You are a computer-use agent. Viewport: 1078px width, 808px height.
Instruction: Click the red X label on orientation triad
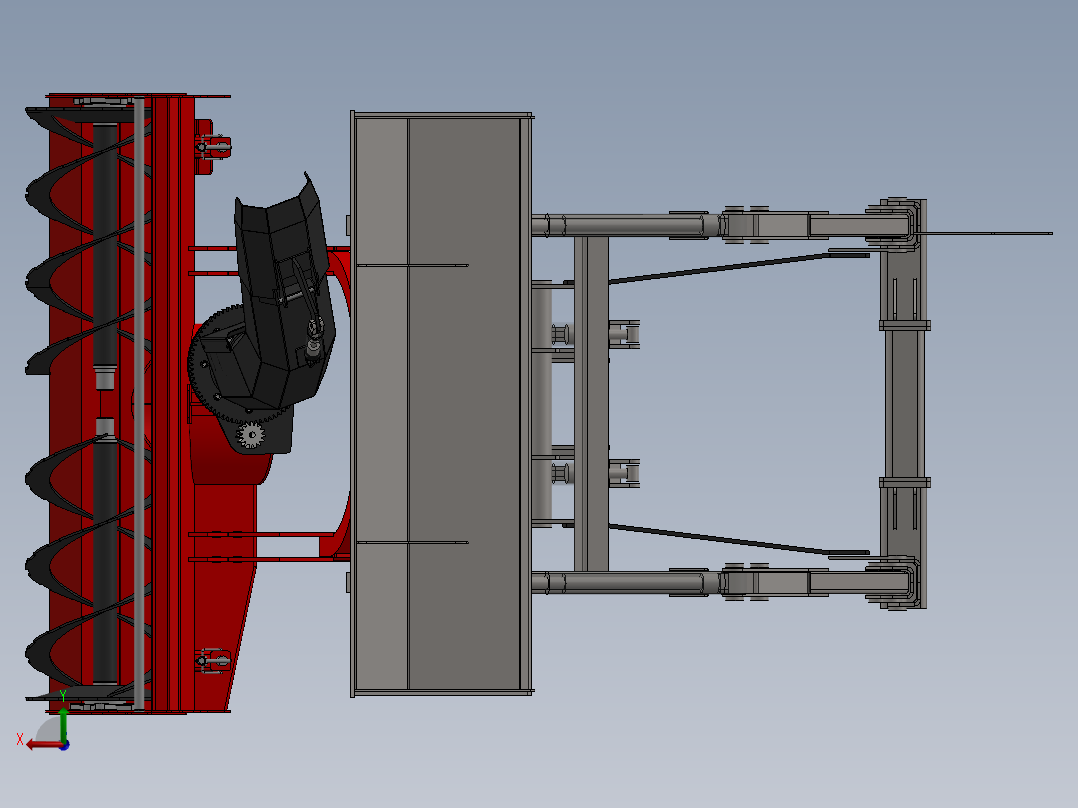click(x=20, y=738)
